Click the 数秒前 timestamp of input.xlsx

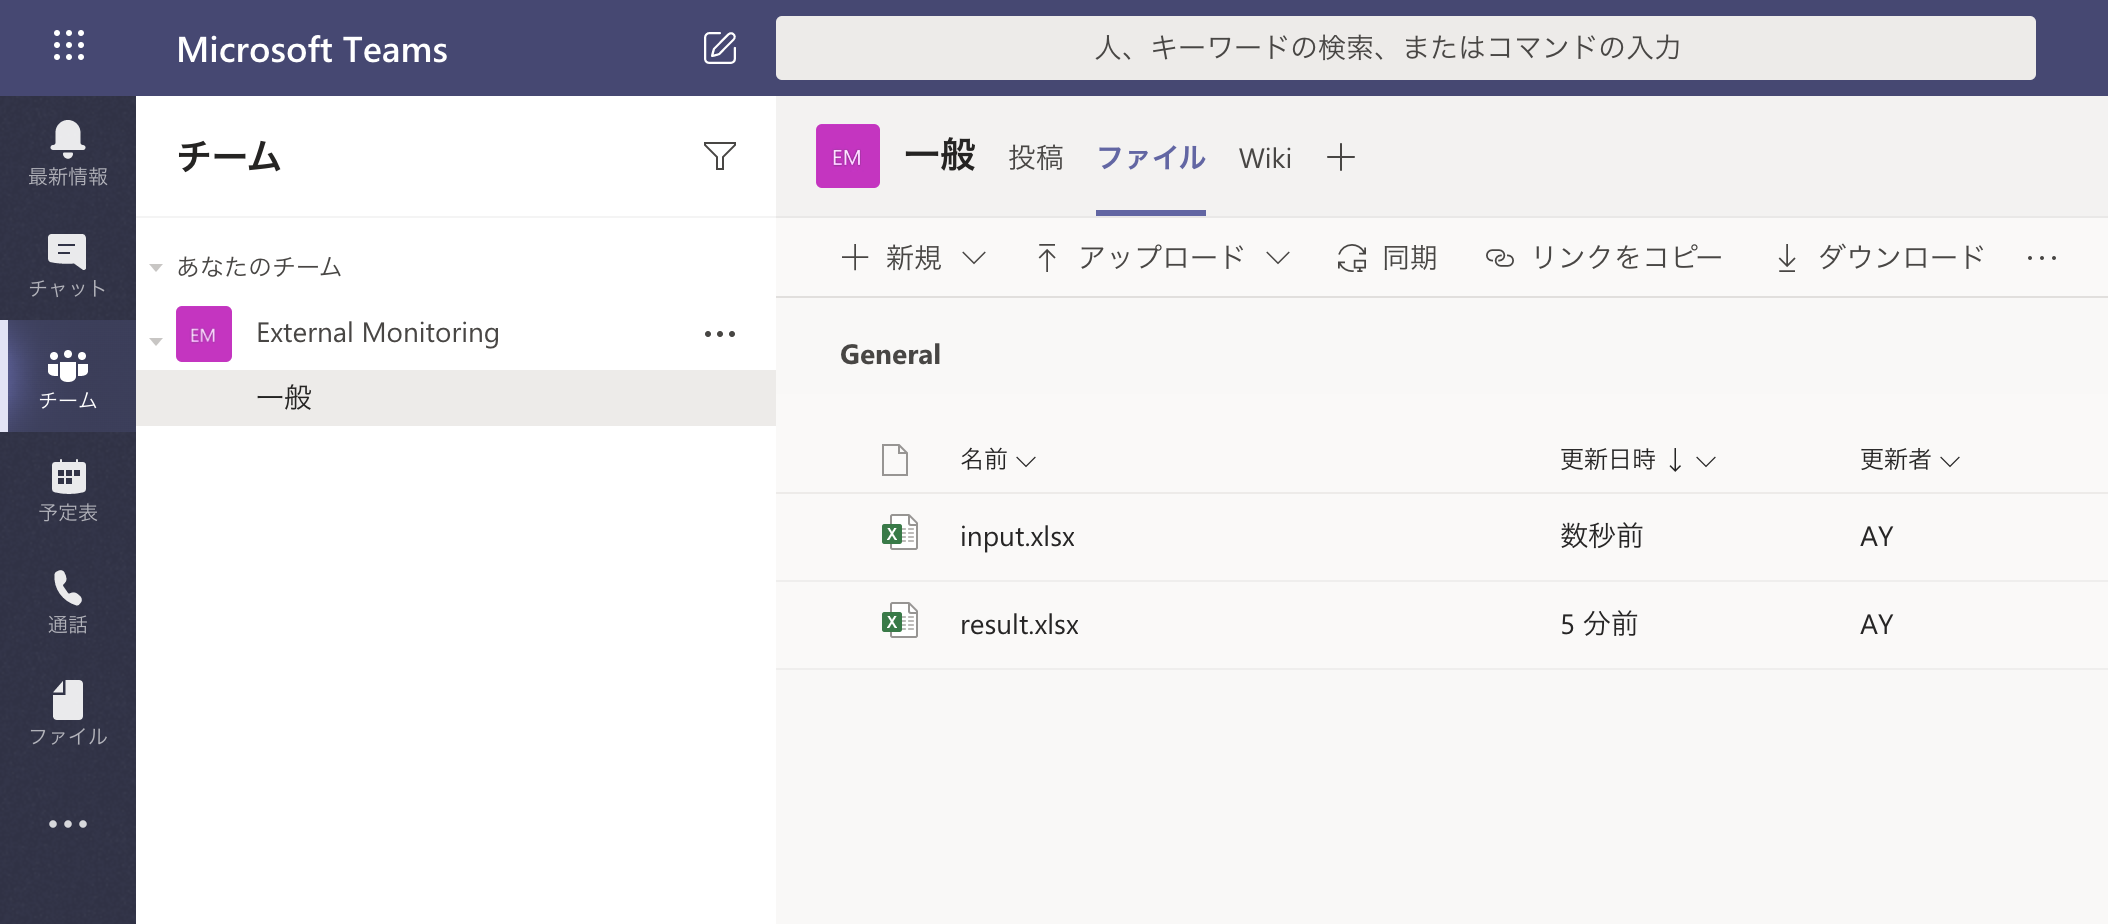(x=1602, y=536)
